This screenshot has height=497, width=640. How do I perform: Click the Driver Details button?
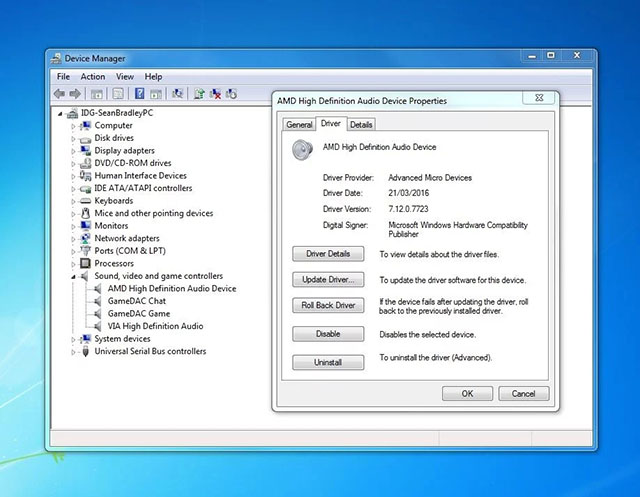(x=328, y=254)
